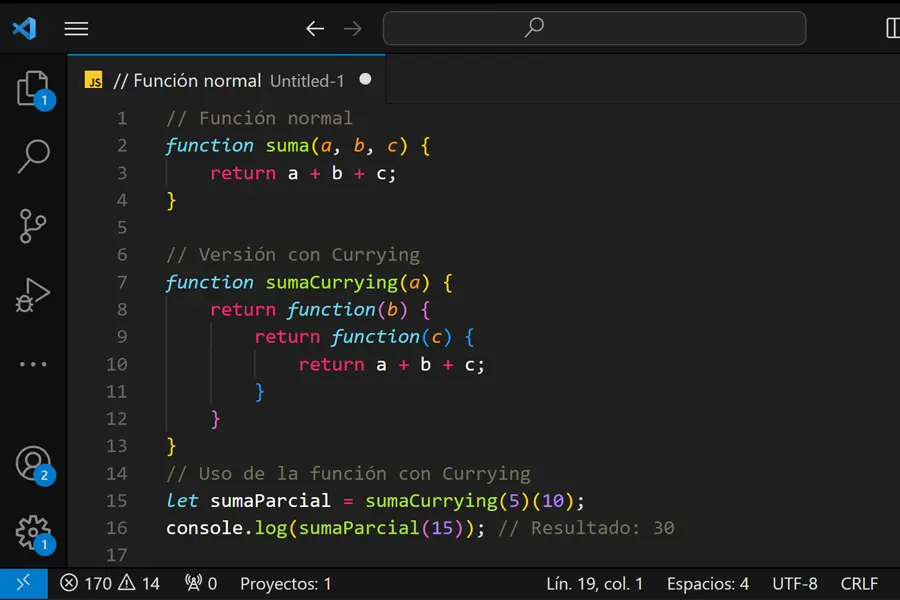Viewport: 900px width, 600px height.
Task: Click line number 17 in gutter
Action: coord(117,555)
